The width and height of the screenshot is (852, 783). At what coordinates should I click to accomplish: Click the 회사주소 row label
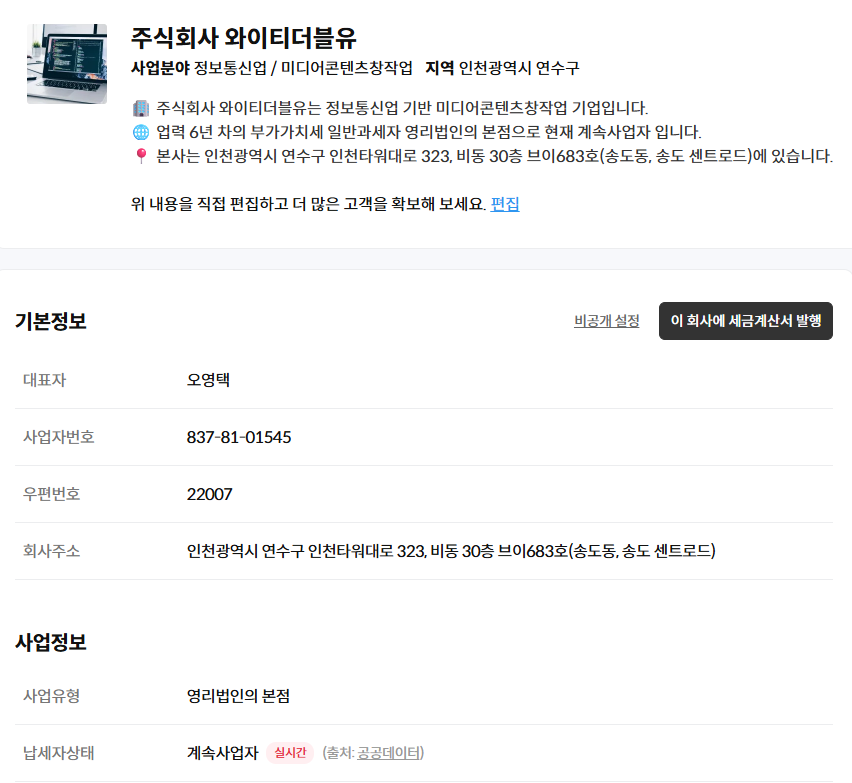pos(52,551)
